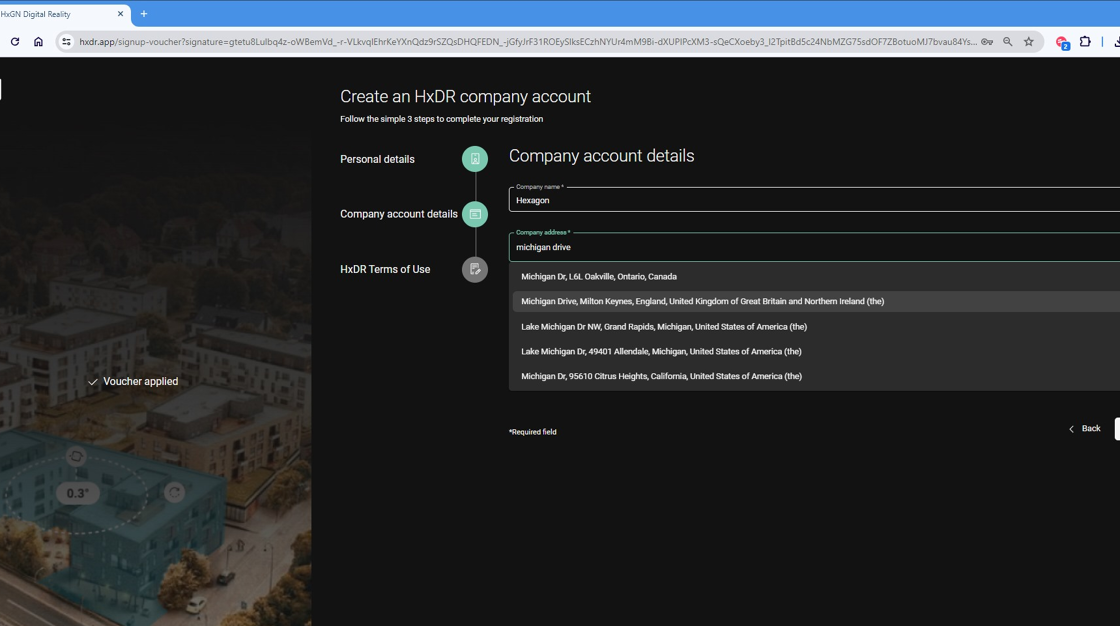Select the Company account details step label
The height and width of the screenshot is (626, 1120).
click(399, 214)
